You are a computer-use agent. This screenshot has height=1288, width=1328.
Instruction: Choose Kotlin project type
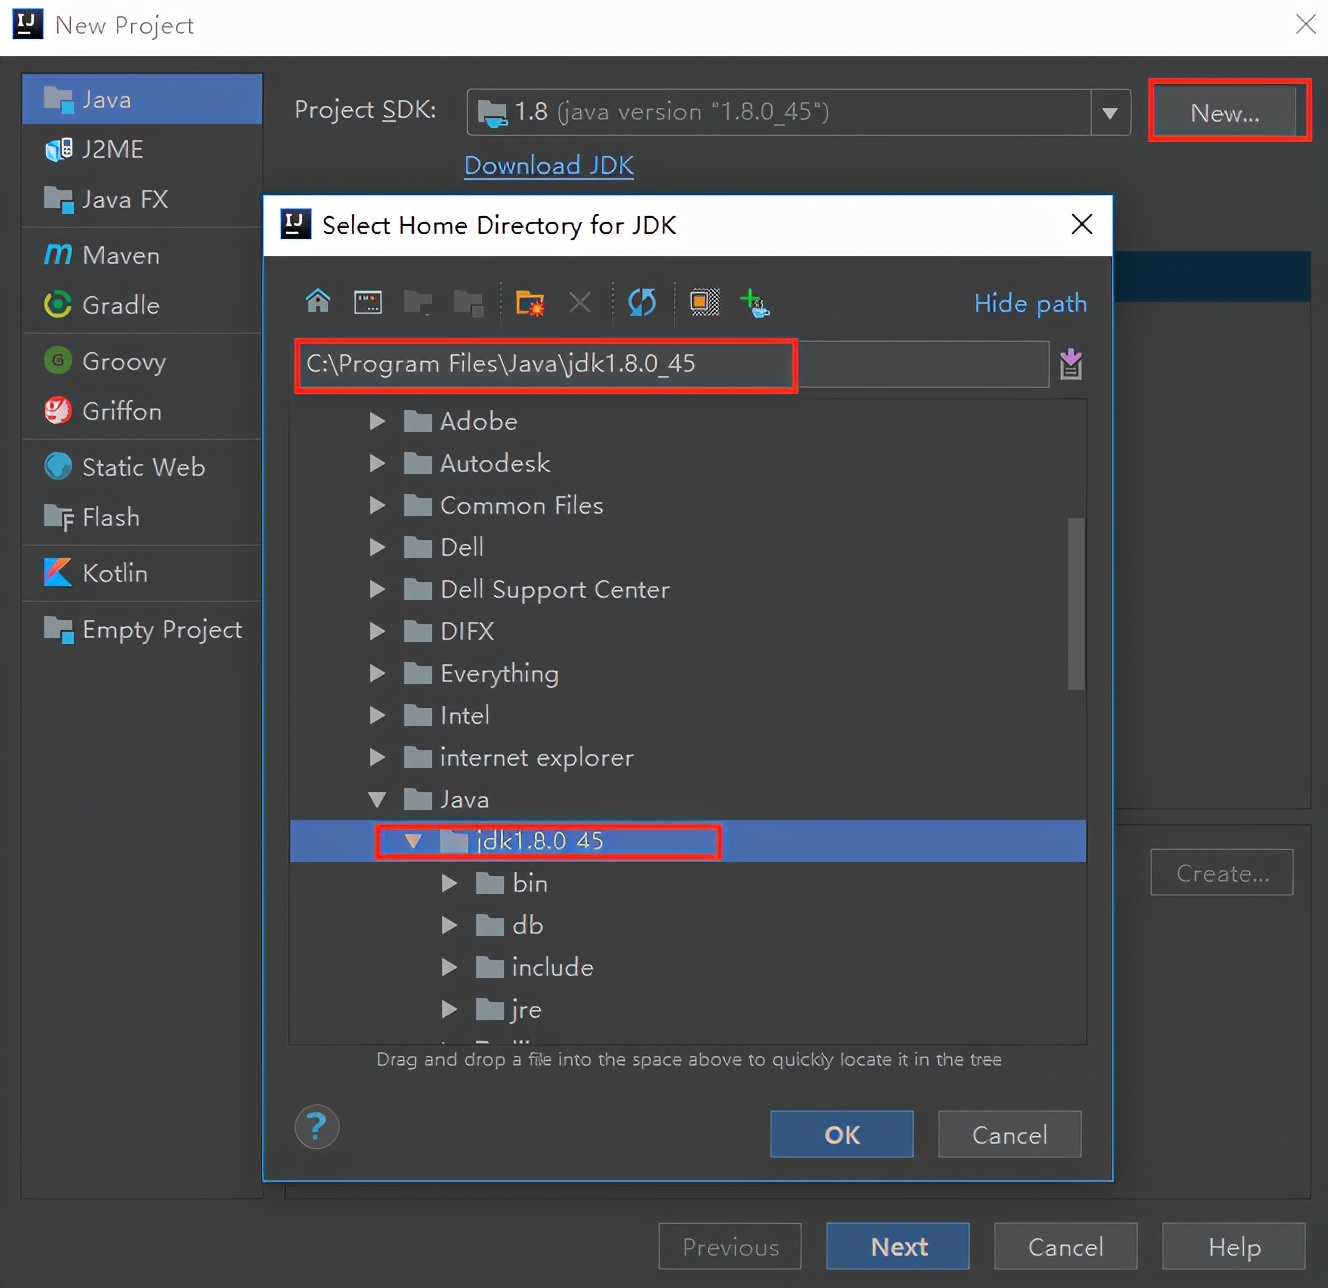[142, 573]
